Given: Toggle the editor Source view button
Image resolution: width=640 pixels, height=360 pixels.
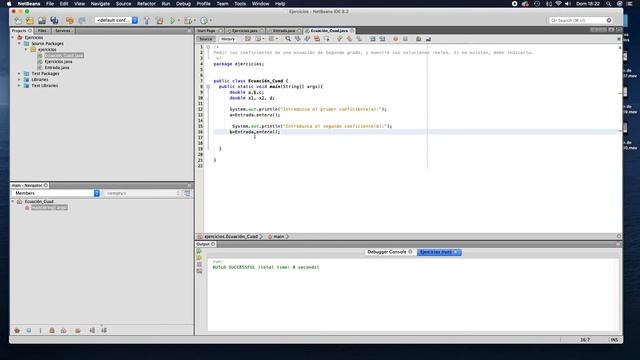Looking at the screenshot, I should tap(206, 39).
